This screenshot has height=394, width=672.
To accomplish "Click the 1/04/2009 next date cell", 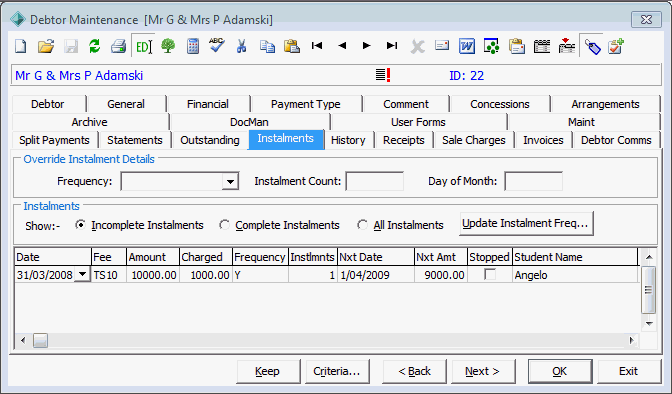I will pyautogui.click(x=376, y=275).
